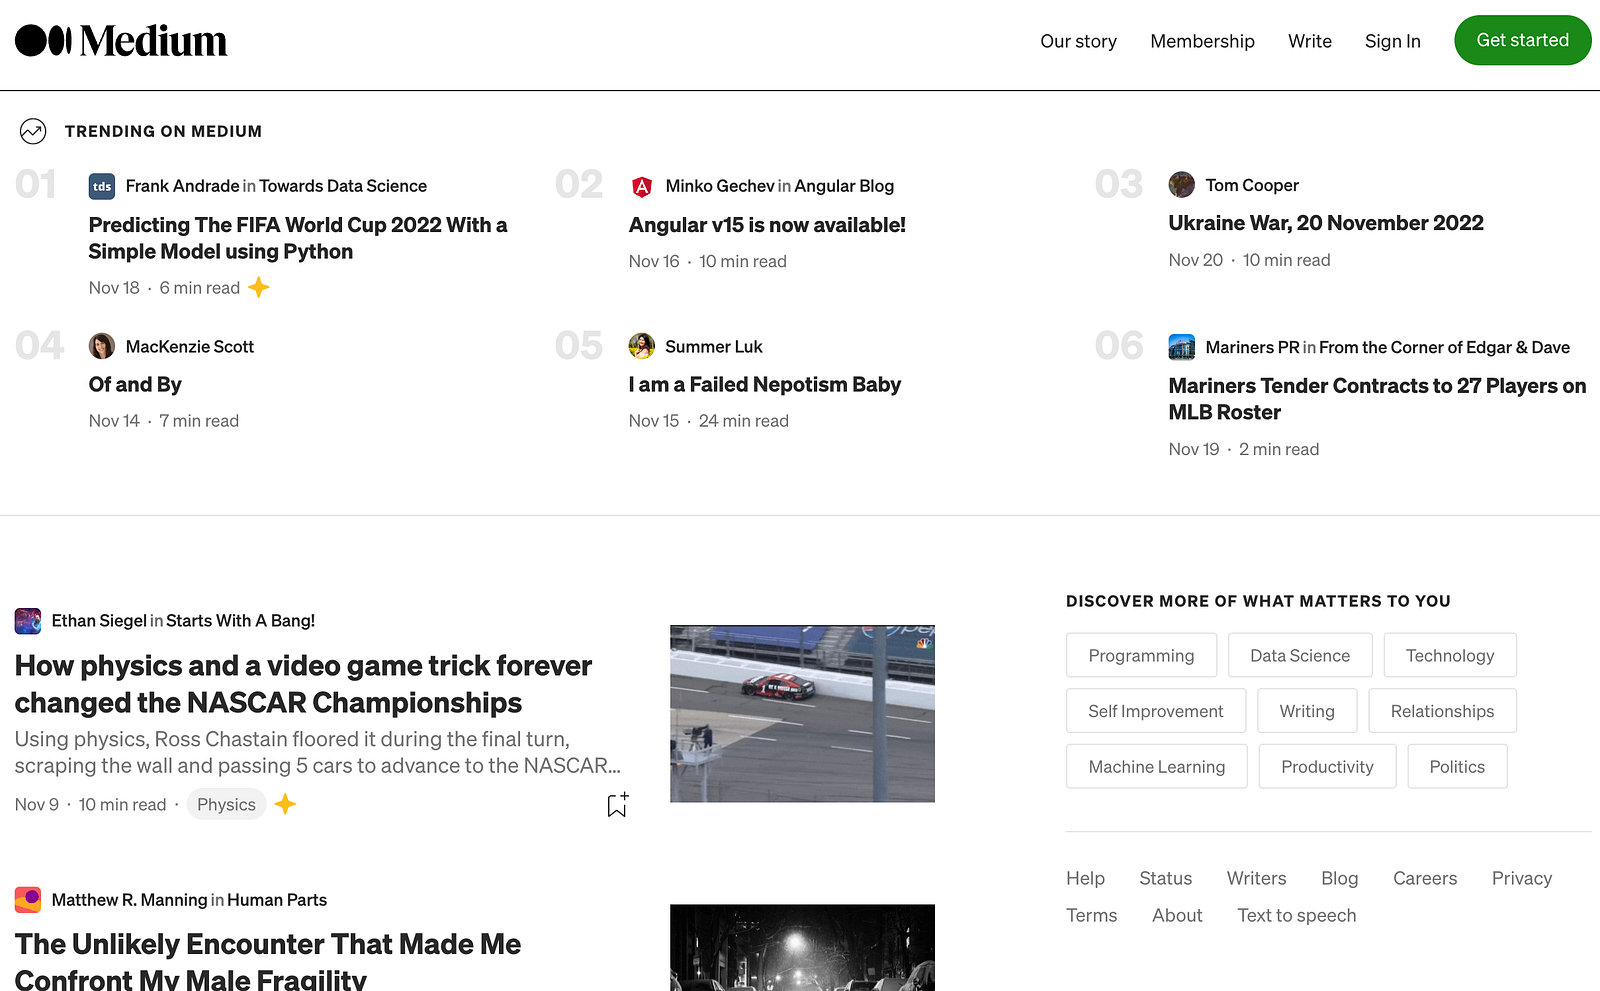Open MacKenzie Scott's avatar

tap(102, 347)
